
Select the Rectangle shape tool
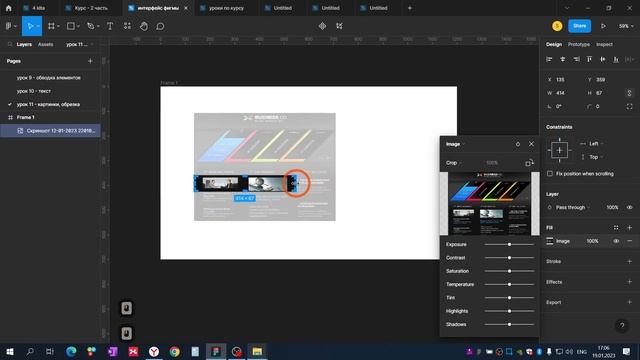tap(71, 26)
